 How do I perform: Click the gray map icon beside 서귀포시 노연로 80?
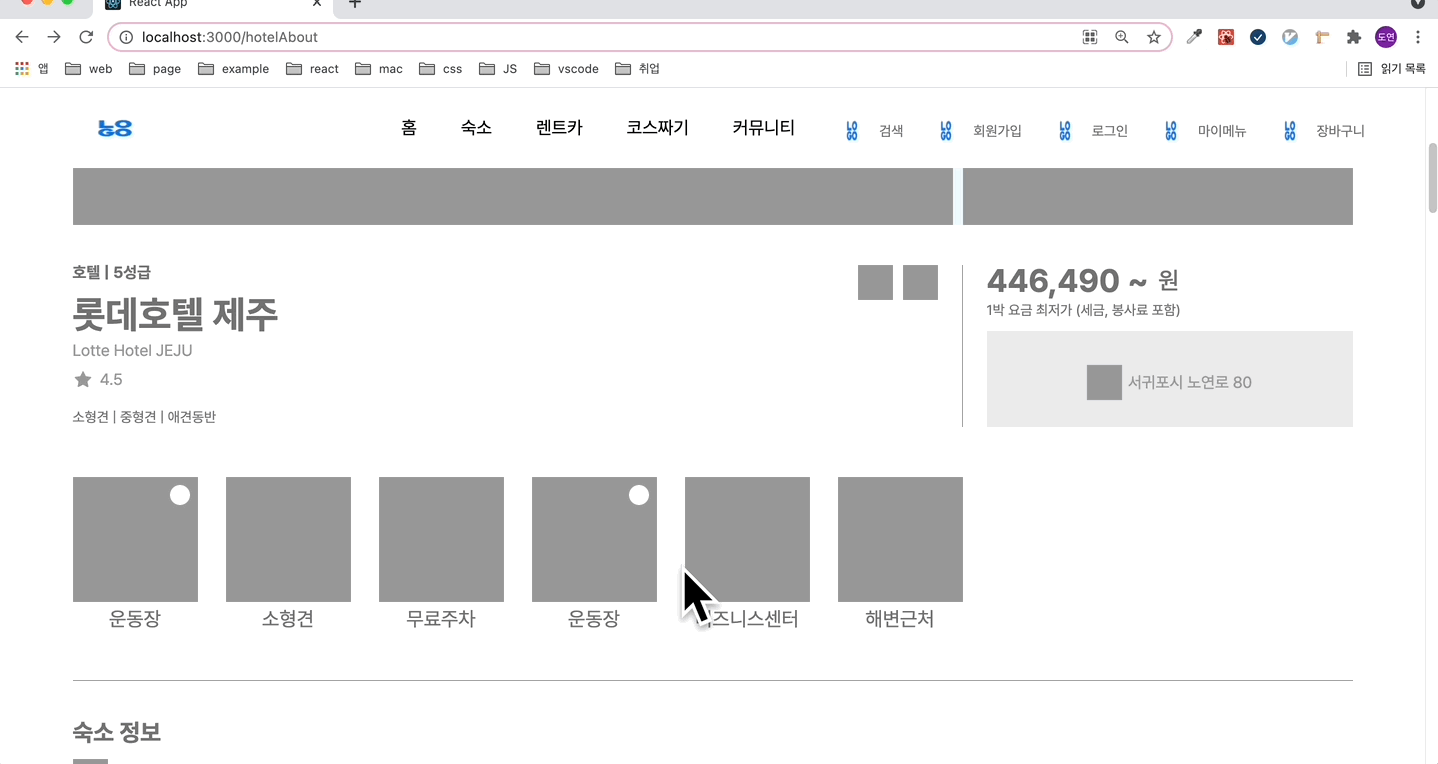pyautogui.click(x=1104, y=383)
